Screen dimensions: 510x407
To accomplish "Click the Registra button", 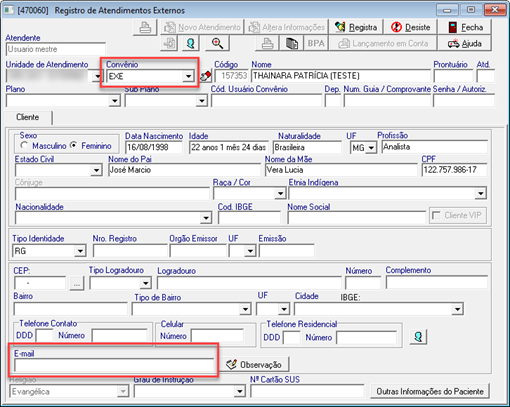I will tap(356, 27).
